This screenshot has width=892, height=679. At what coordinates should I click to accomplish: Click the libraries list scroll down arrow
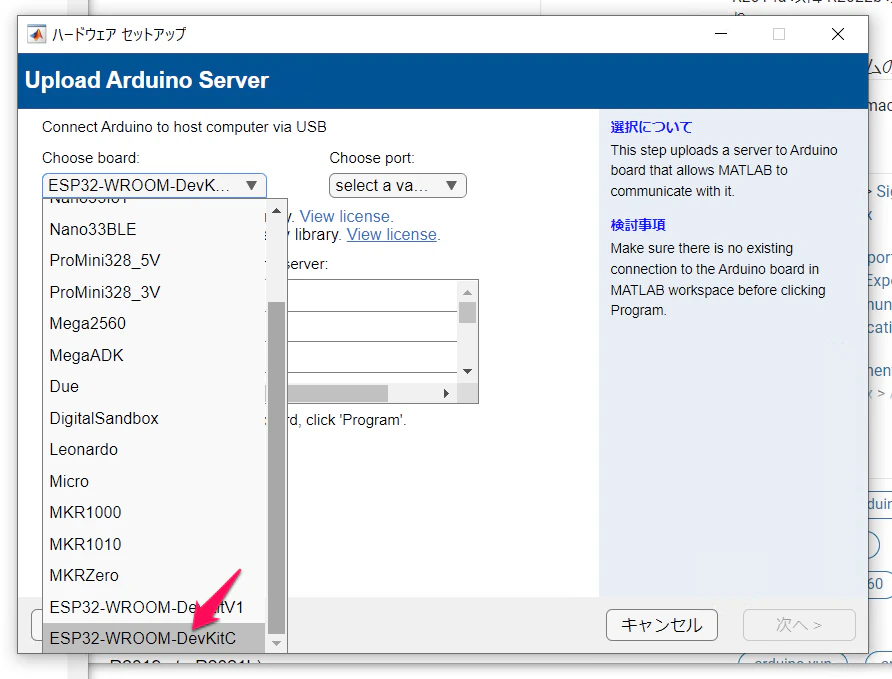(x=468, y=371)
